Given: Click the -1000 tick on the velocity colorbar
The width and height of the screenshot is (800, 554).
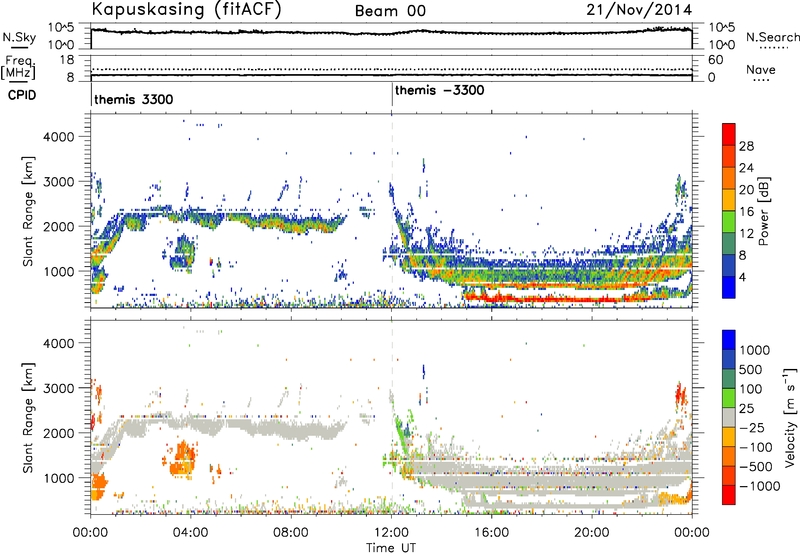Looking at the screenshot, I should click(759, 486).
